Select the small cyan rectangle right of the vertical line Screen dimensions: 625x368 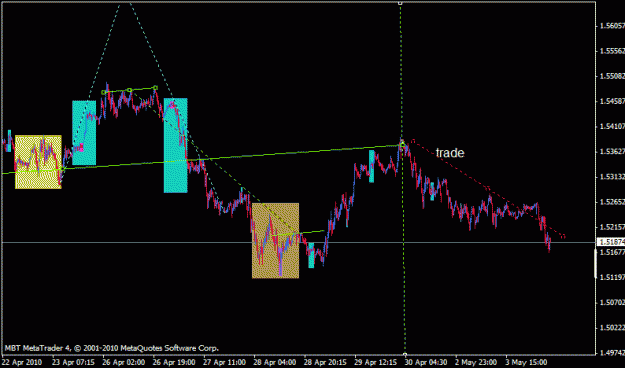click(x=432, y=191)
